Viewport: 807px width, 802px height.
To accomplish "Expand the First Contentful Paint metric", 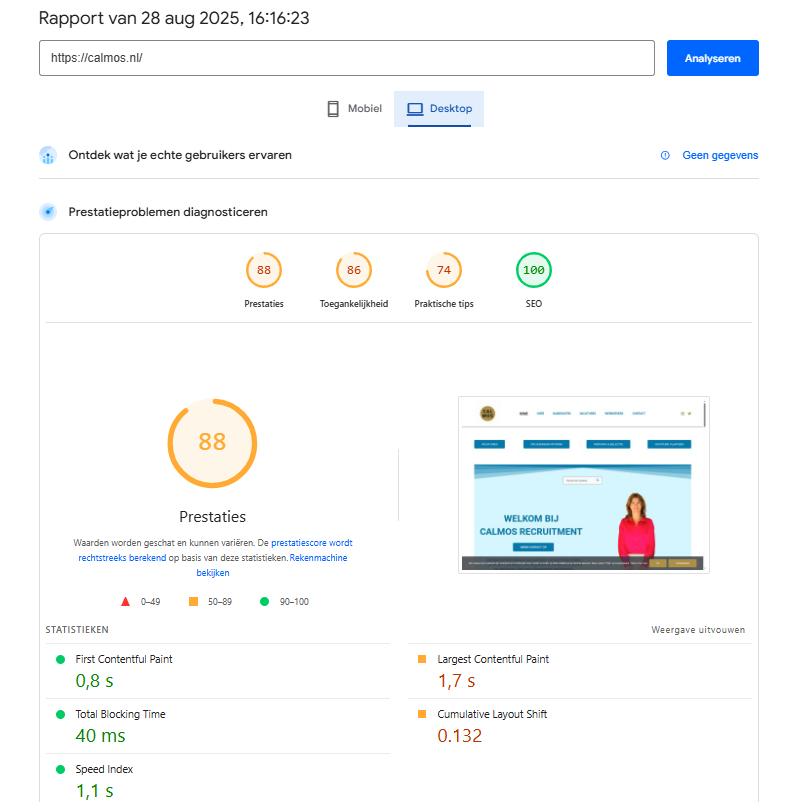I will point(124,660).
